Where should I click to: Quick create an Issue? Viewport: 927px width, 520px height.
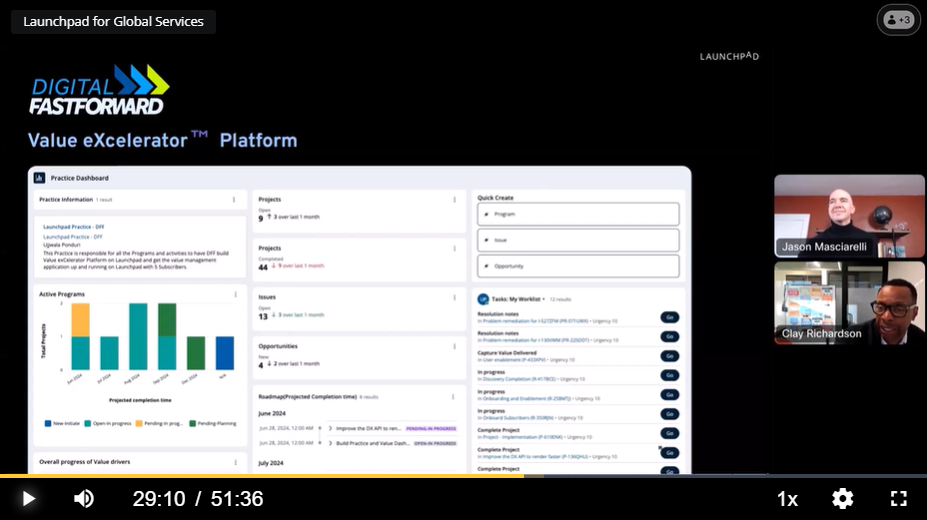tap(578, 240)
